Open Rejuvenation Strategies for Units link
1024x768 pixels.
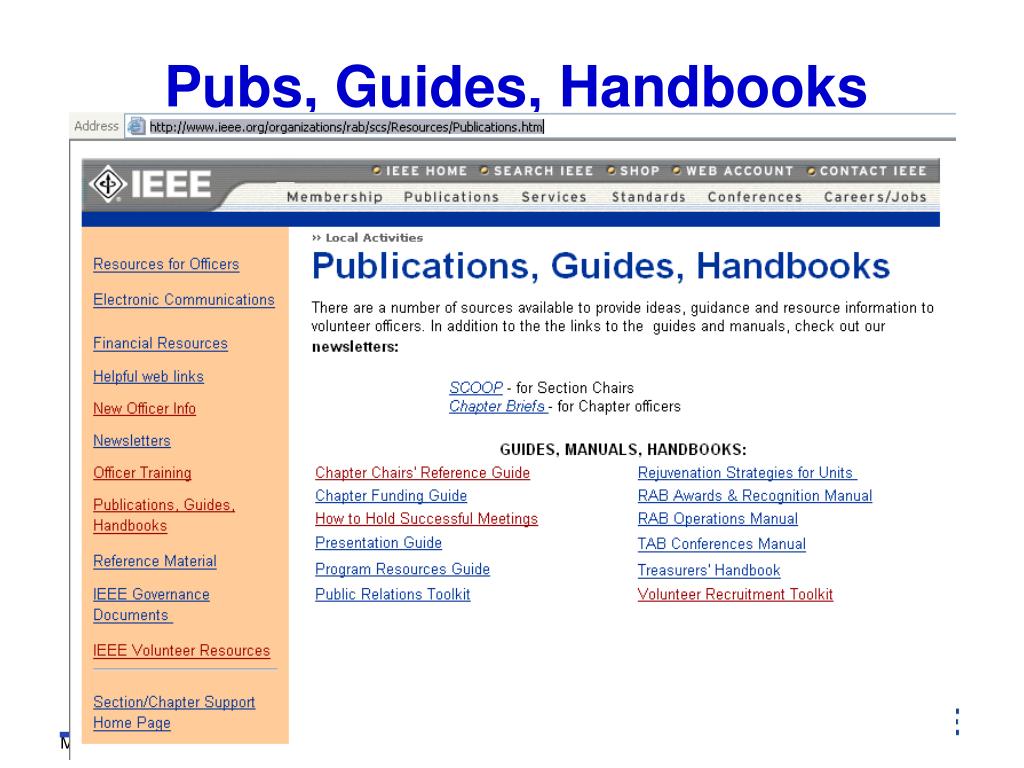[746, 473]
